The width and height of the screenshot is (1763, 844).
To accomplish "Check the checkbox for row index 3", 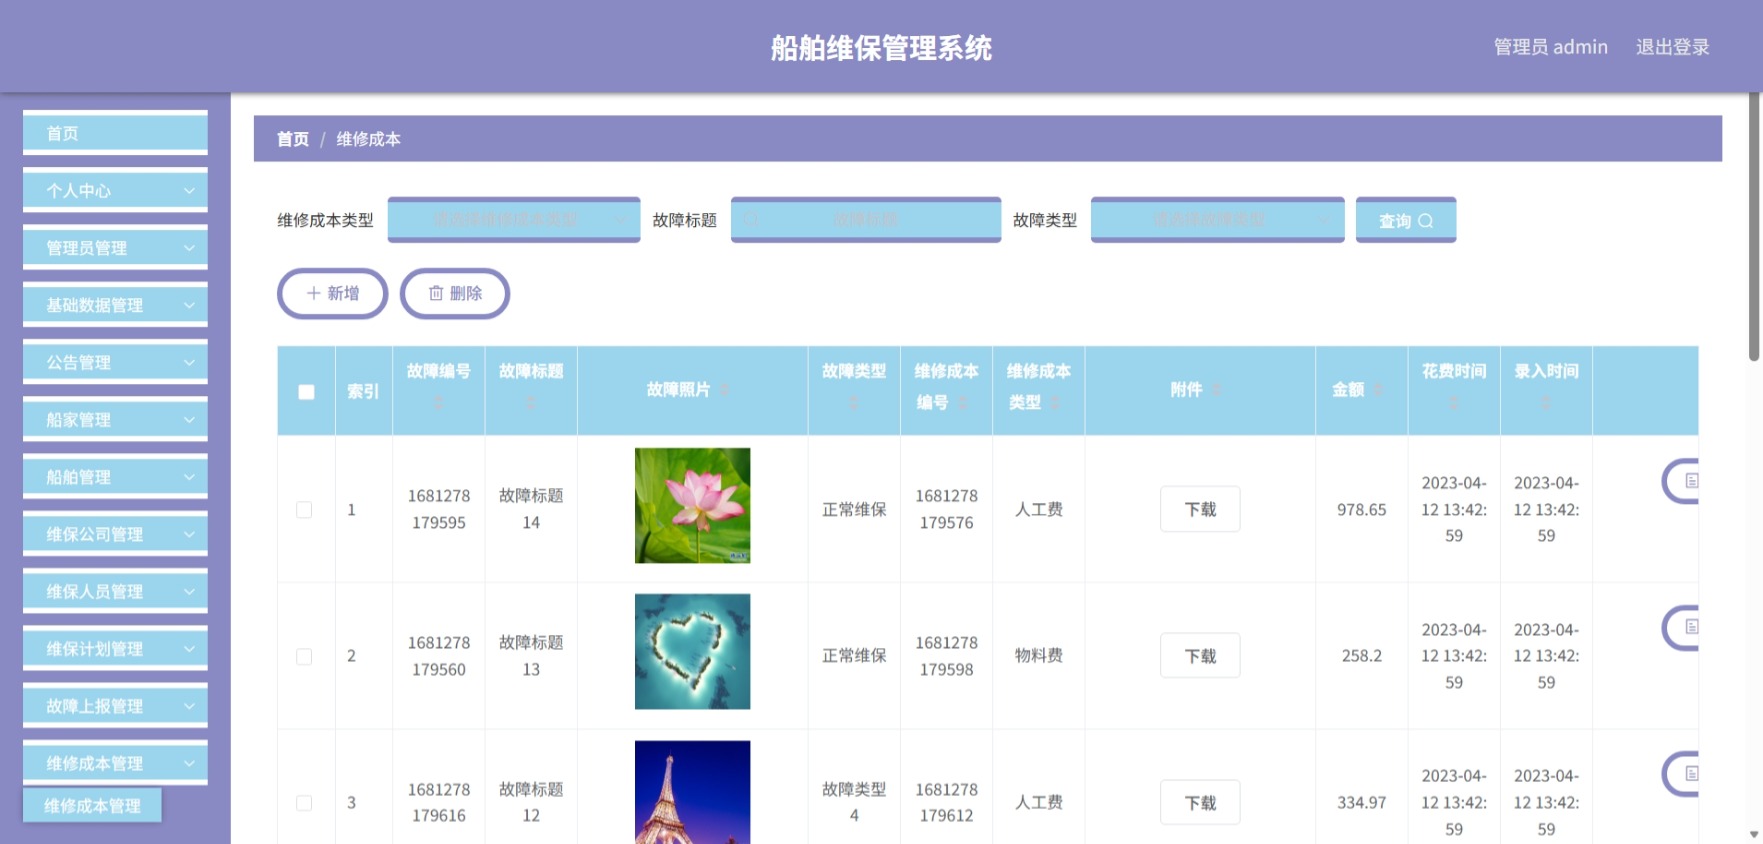I will (304, 803).
